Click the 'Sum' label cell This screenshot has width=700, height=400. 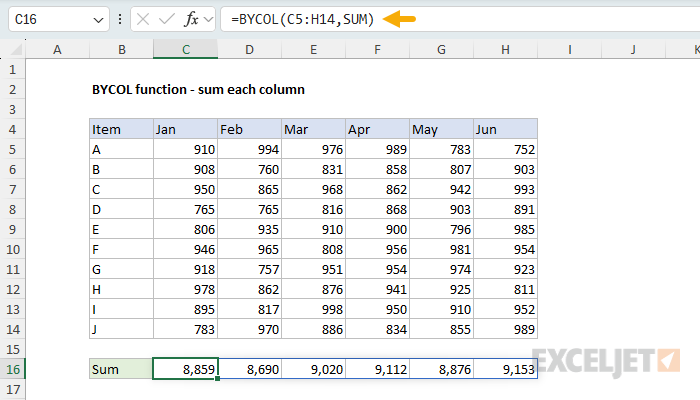click(121, 369)
